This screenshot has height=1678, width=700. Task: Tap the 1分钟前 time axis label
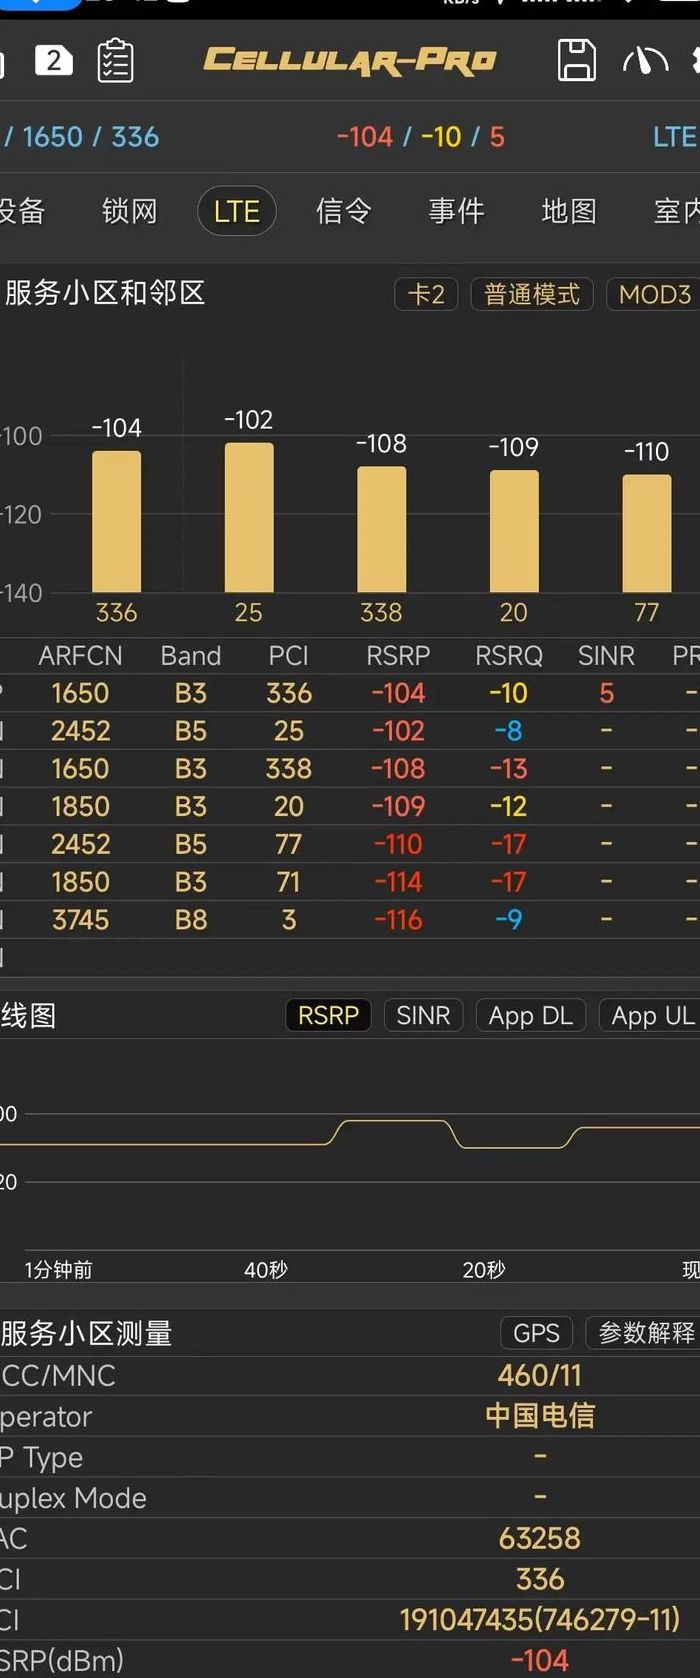click(59, 1270)
